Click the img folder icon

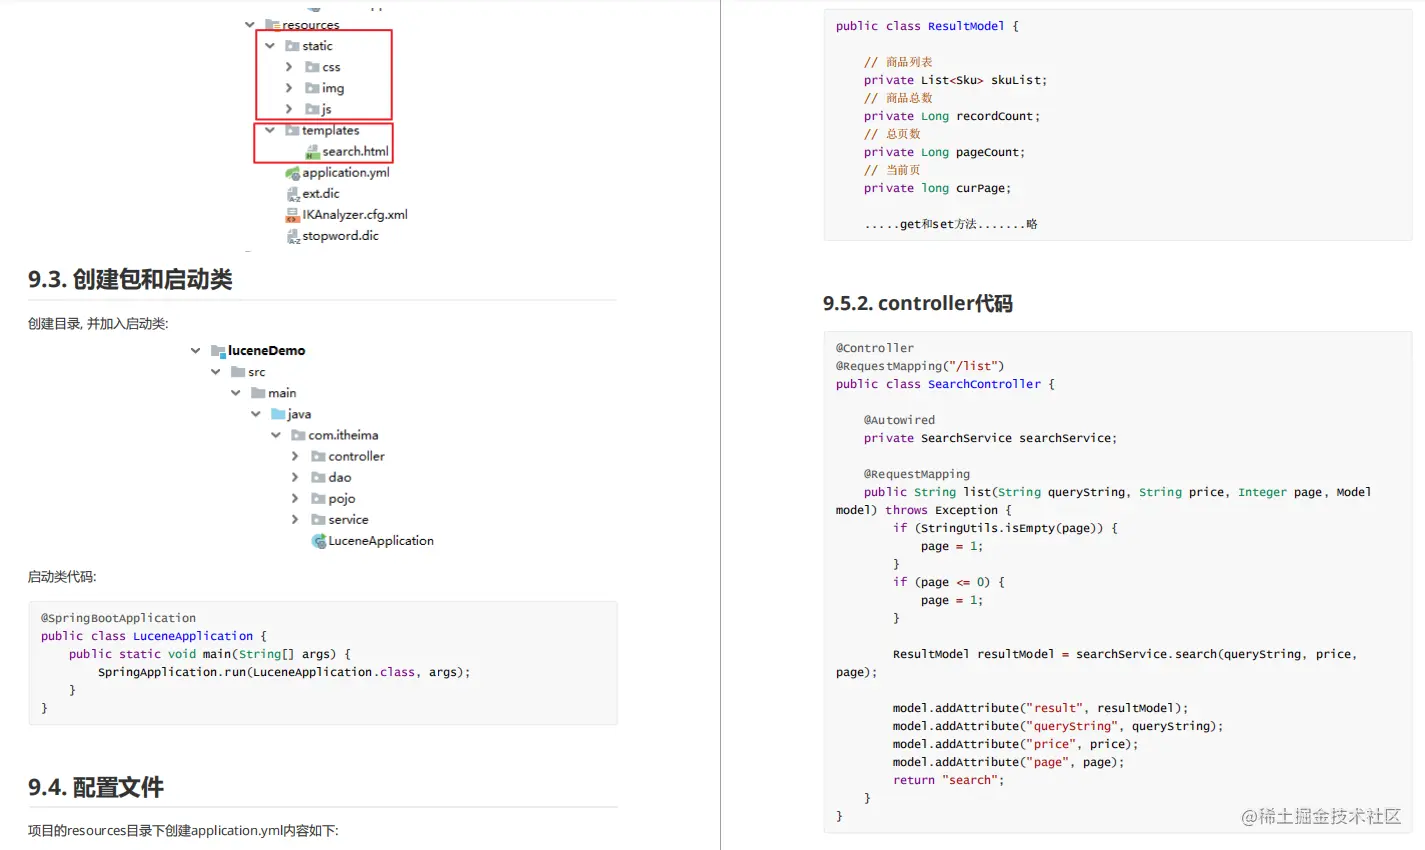tap(312, 88)
